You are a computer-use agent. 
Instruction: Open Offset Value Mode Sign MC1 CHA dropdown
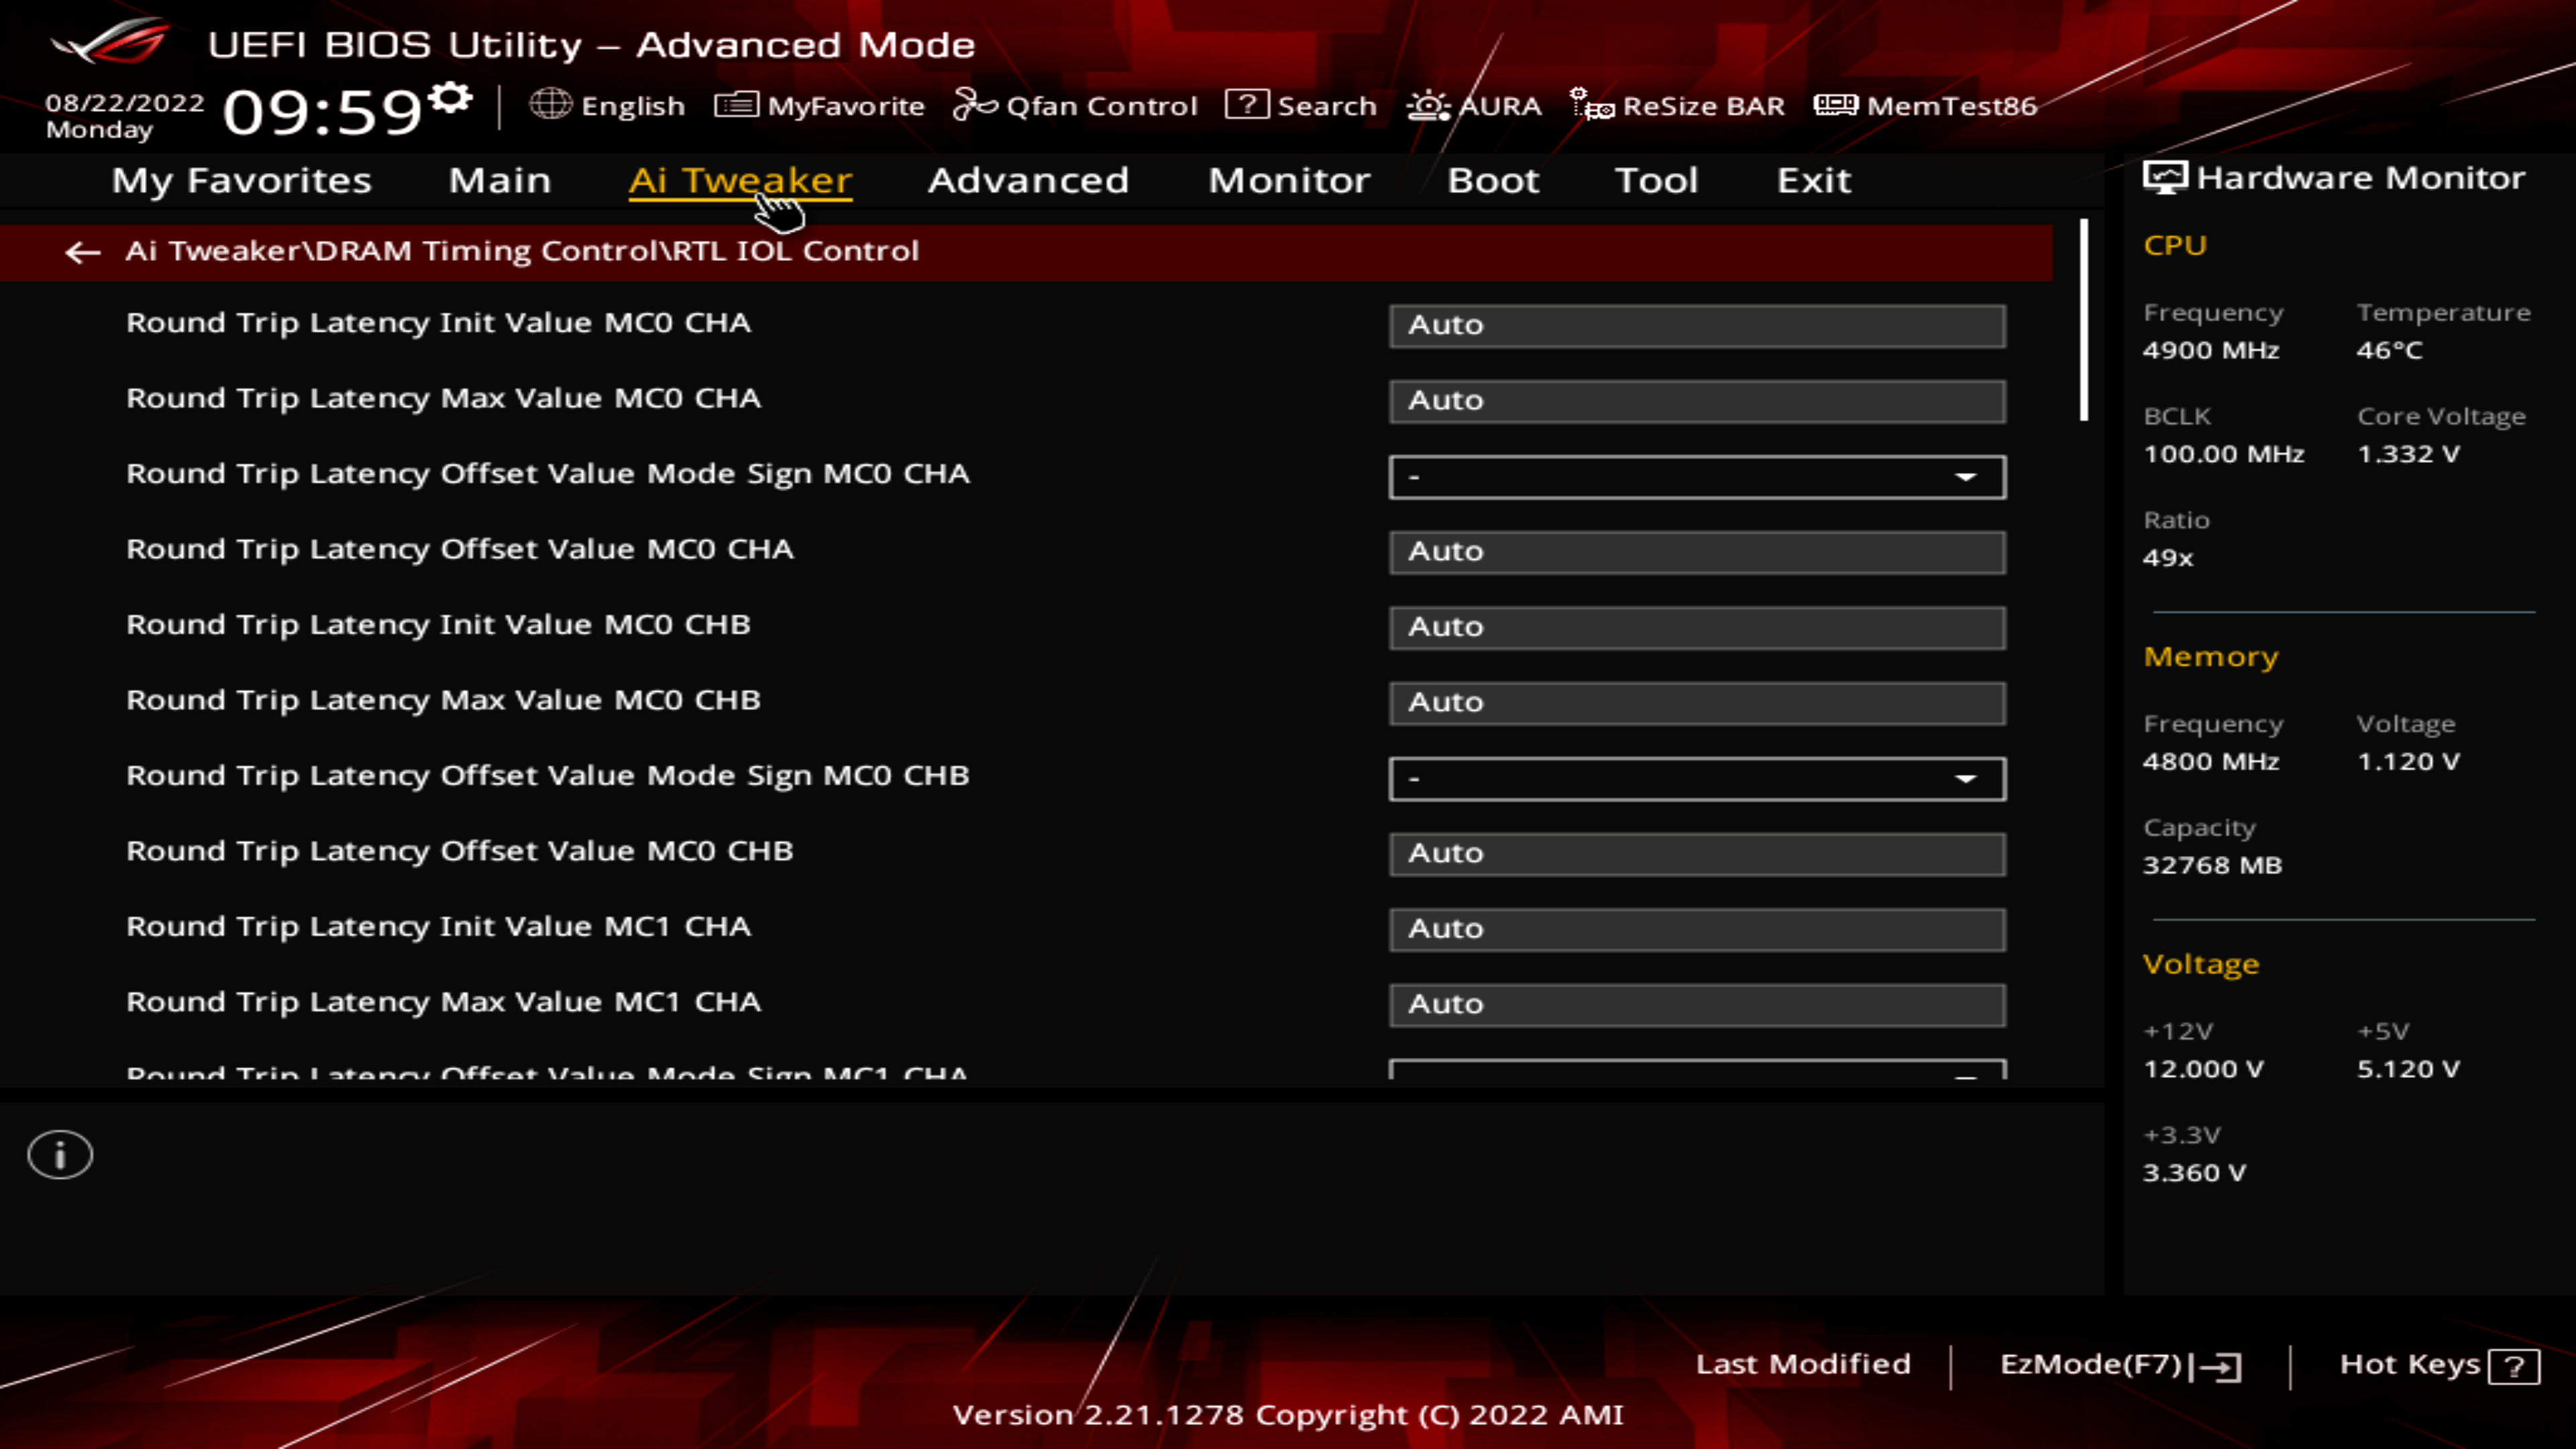(1696, 1070)
